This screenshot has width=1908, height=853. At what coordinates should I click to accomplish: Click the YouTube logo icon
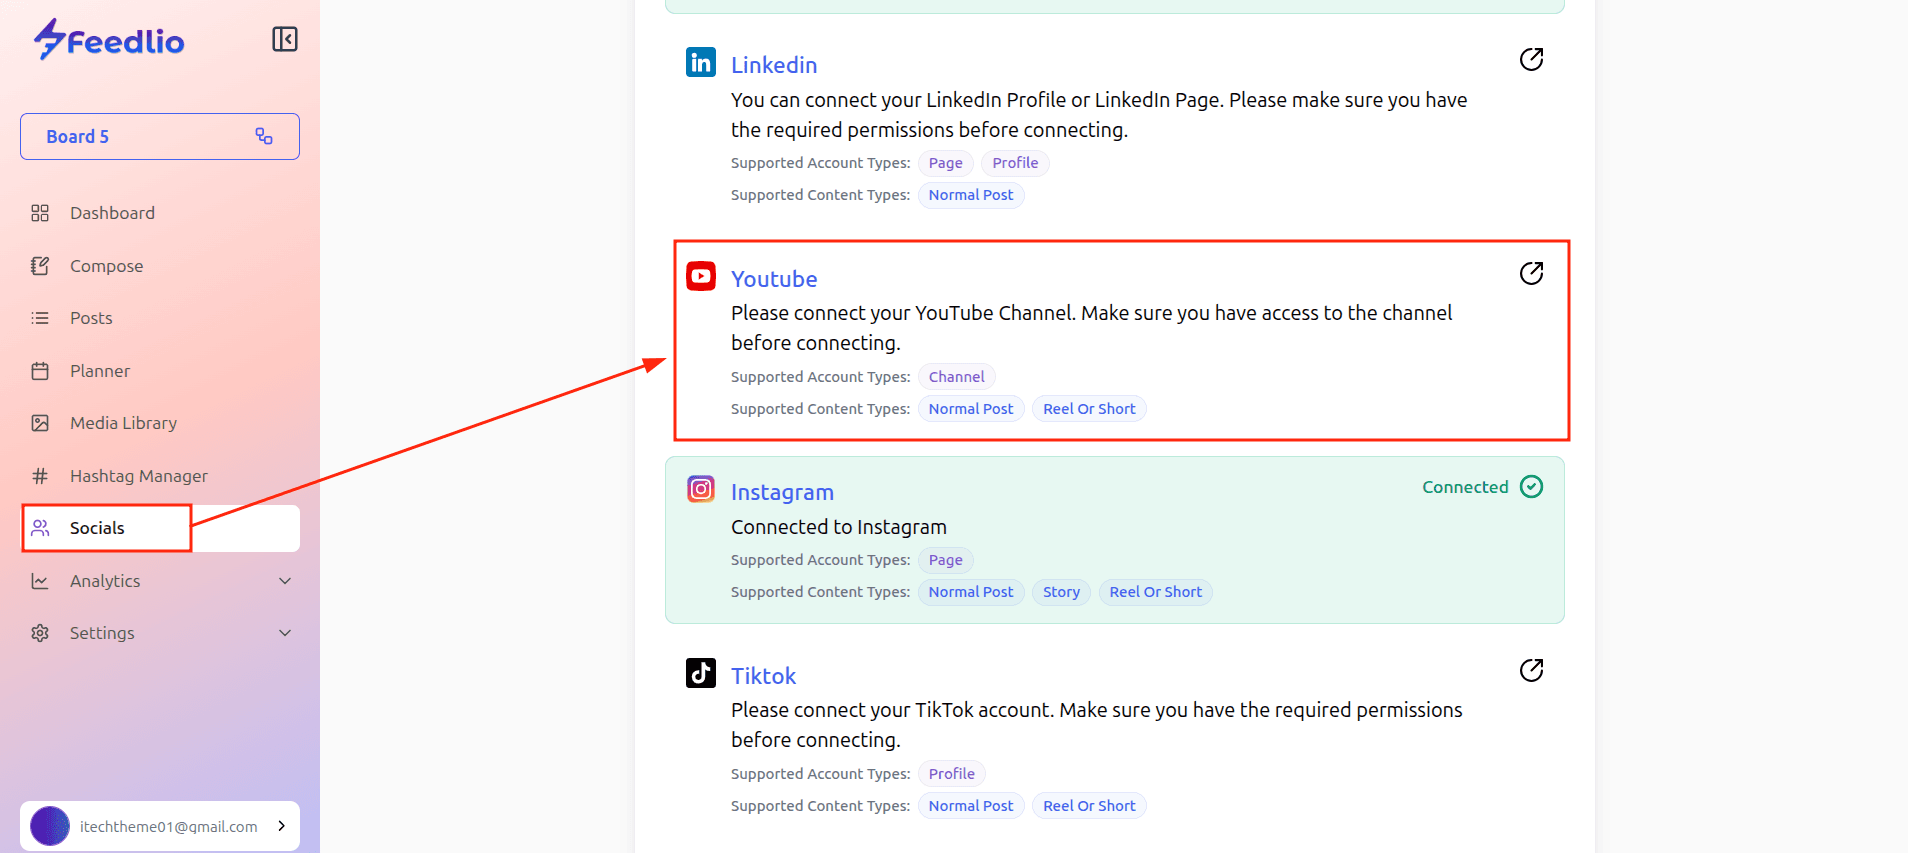(x=701, y=276)
